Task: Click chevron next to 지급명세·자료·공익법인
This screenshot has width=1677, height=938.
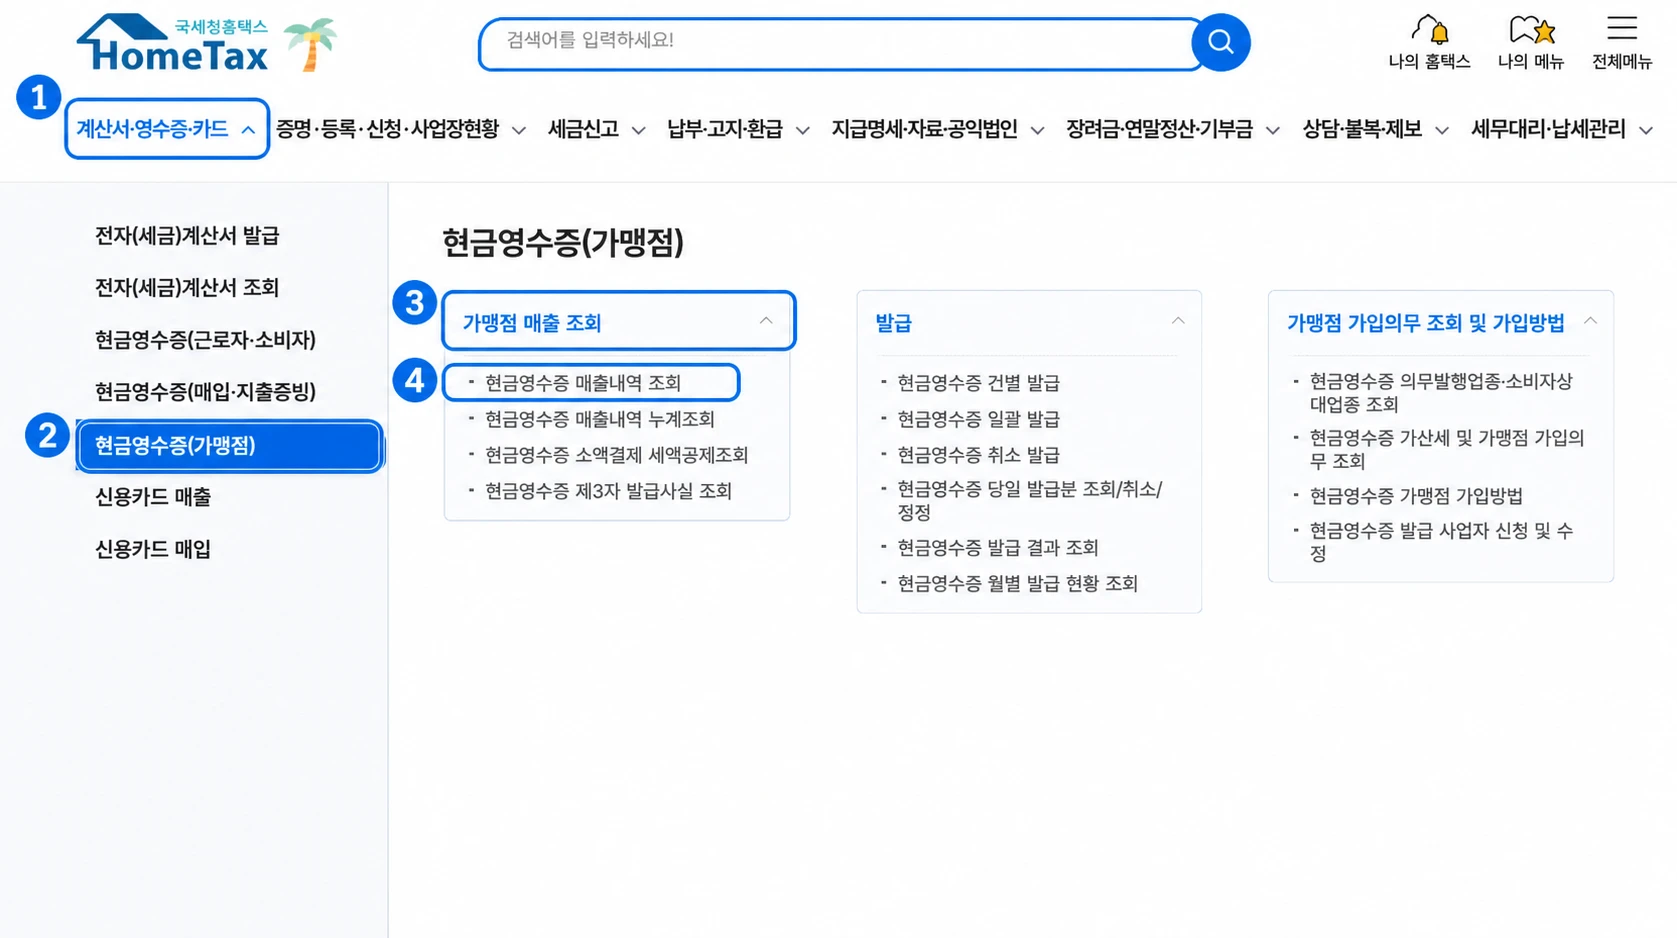Action: (1037, 130)
